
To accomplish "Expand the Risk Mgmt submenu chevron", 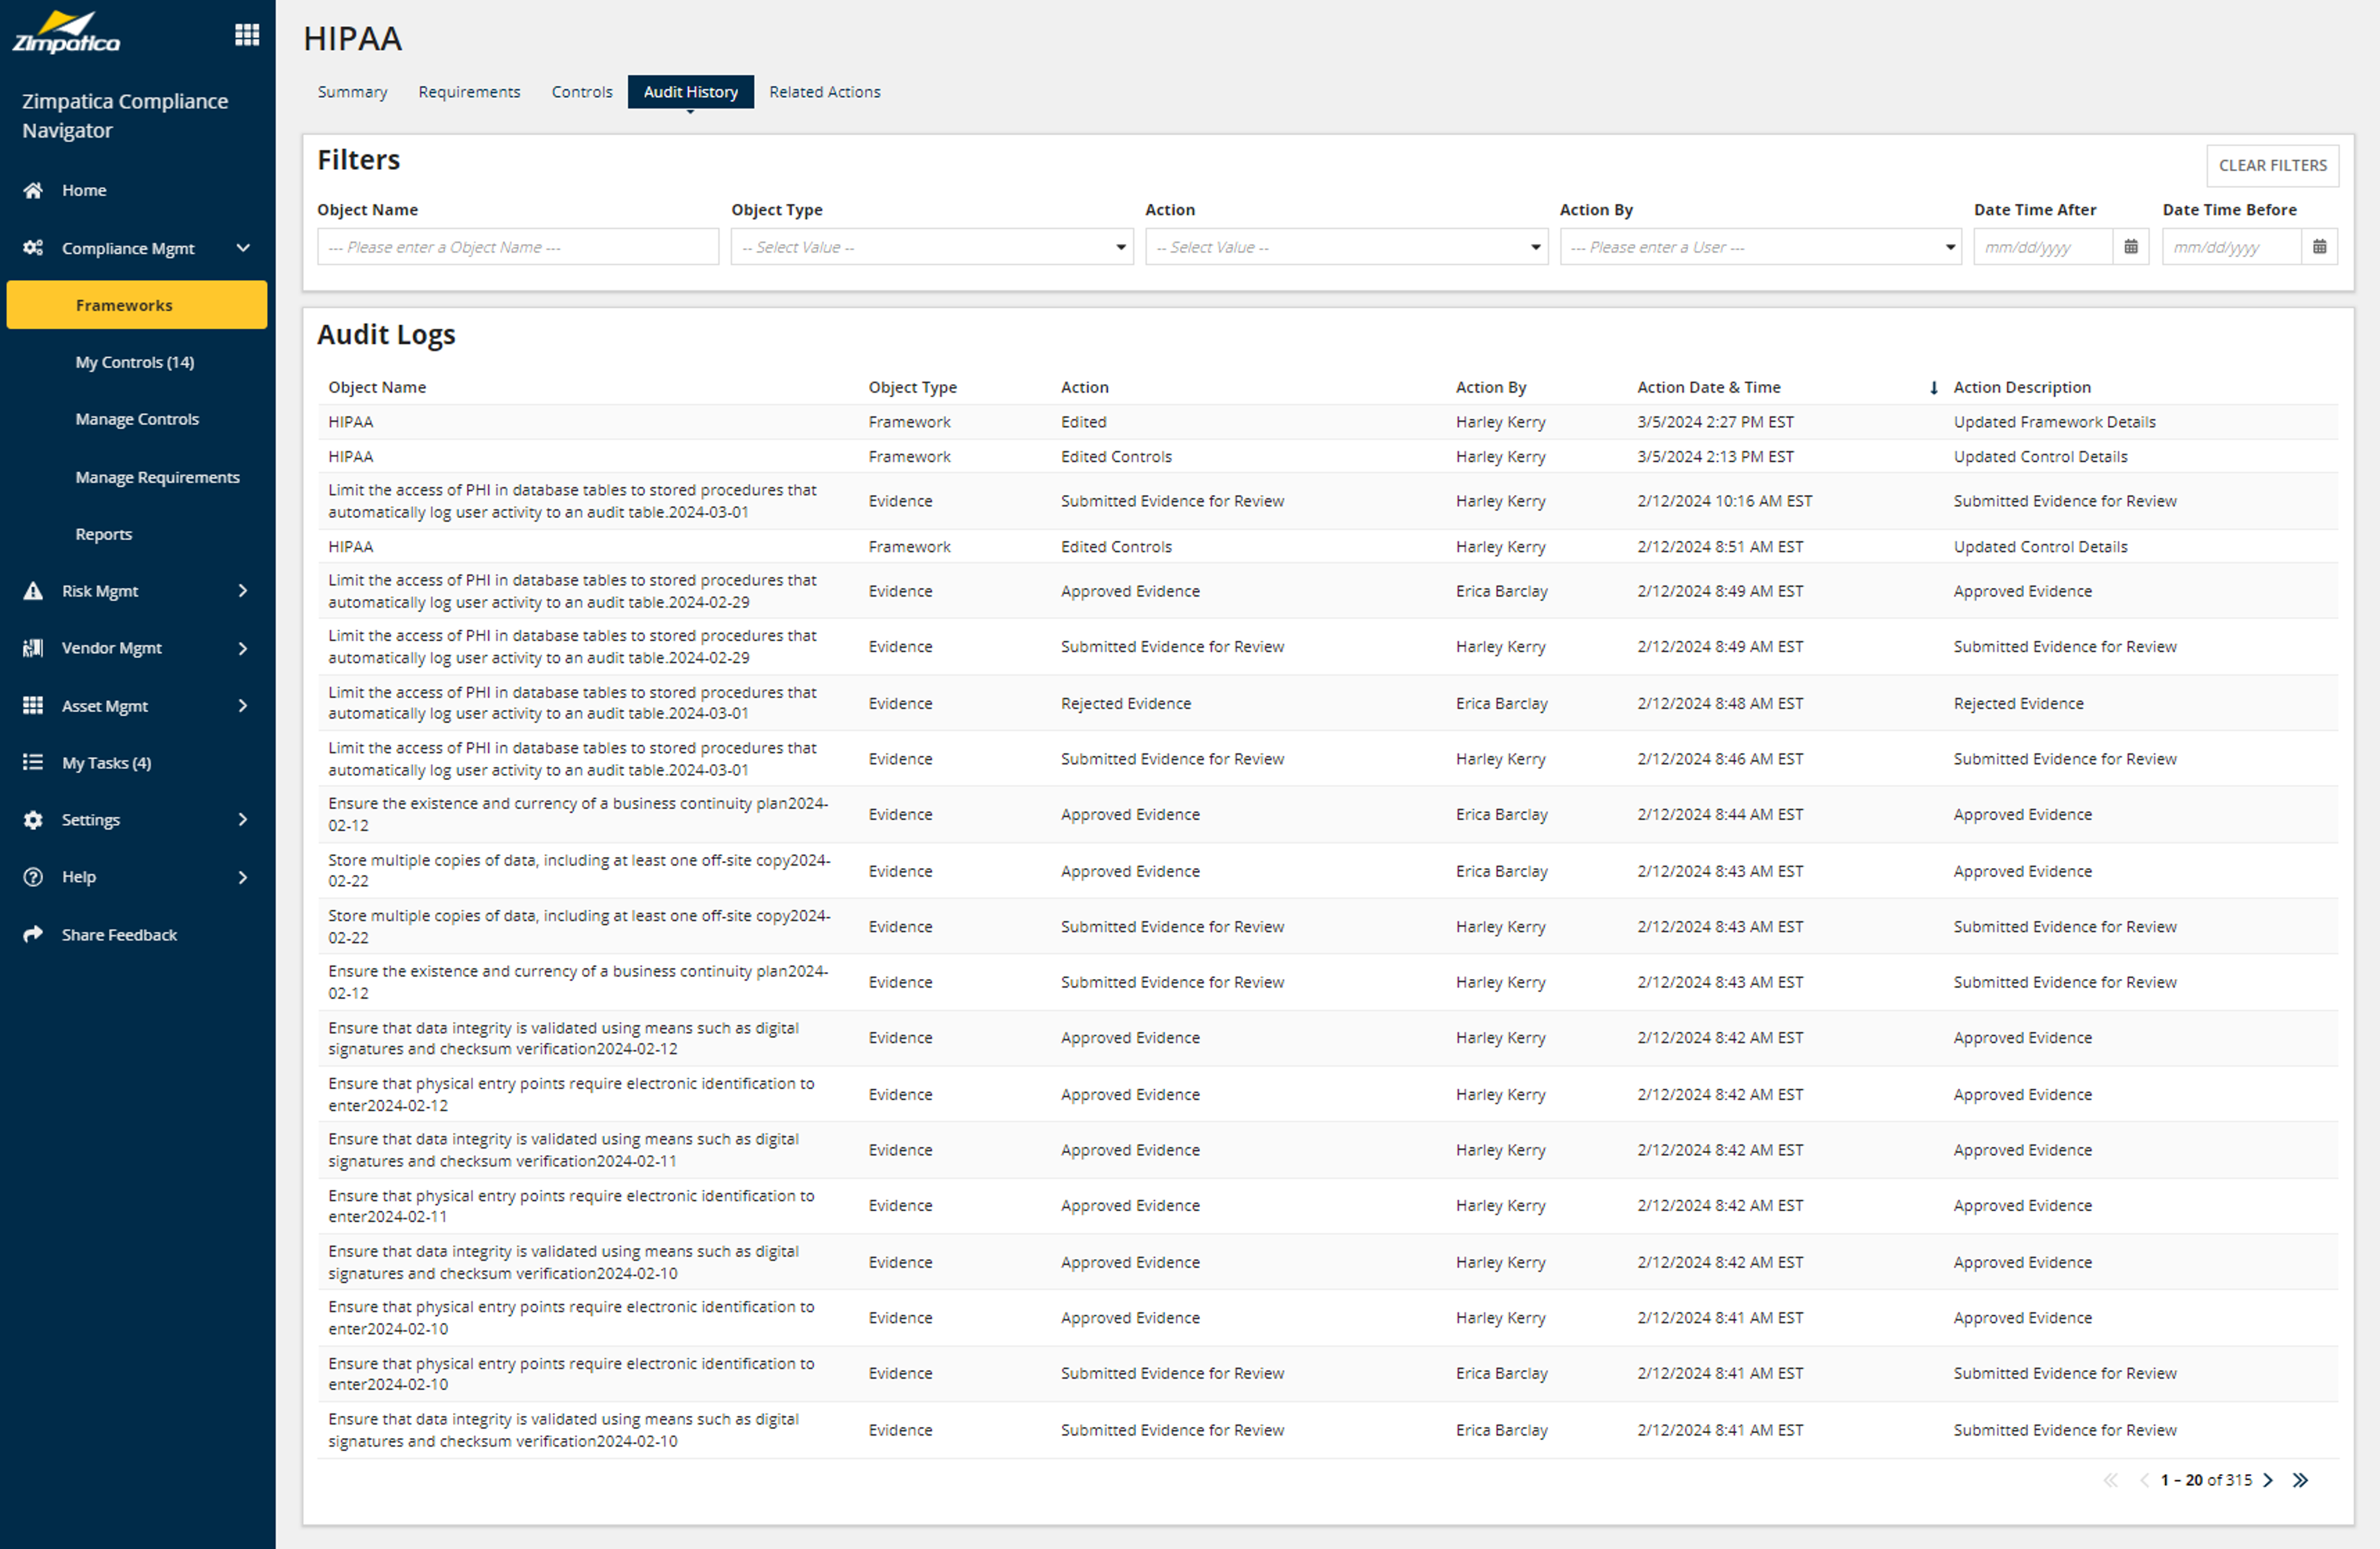I will click(x=243, y=591).
